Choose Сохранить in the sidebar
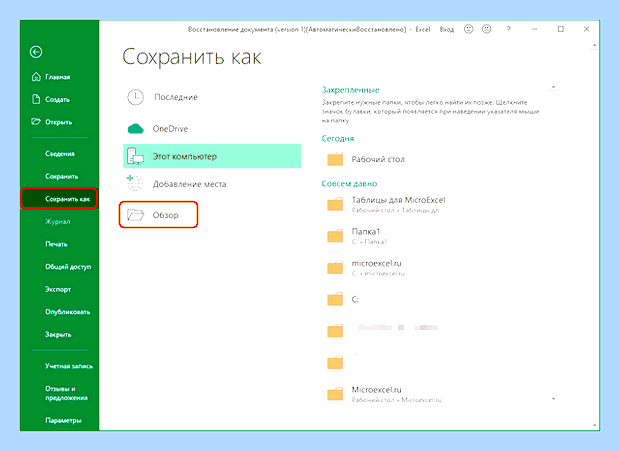This screenshot has width=620, height=451. pos(61,176)
